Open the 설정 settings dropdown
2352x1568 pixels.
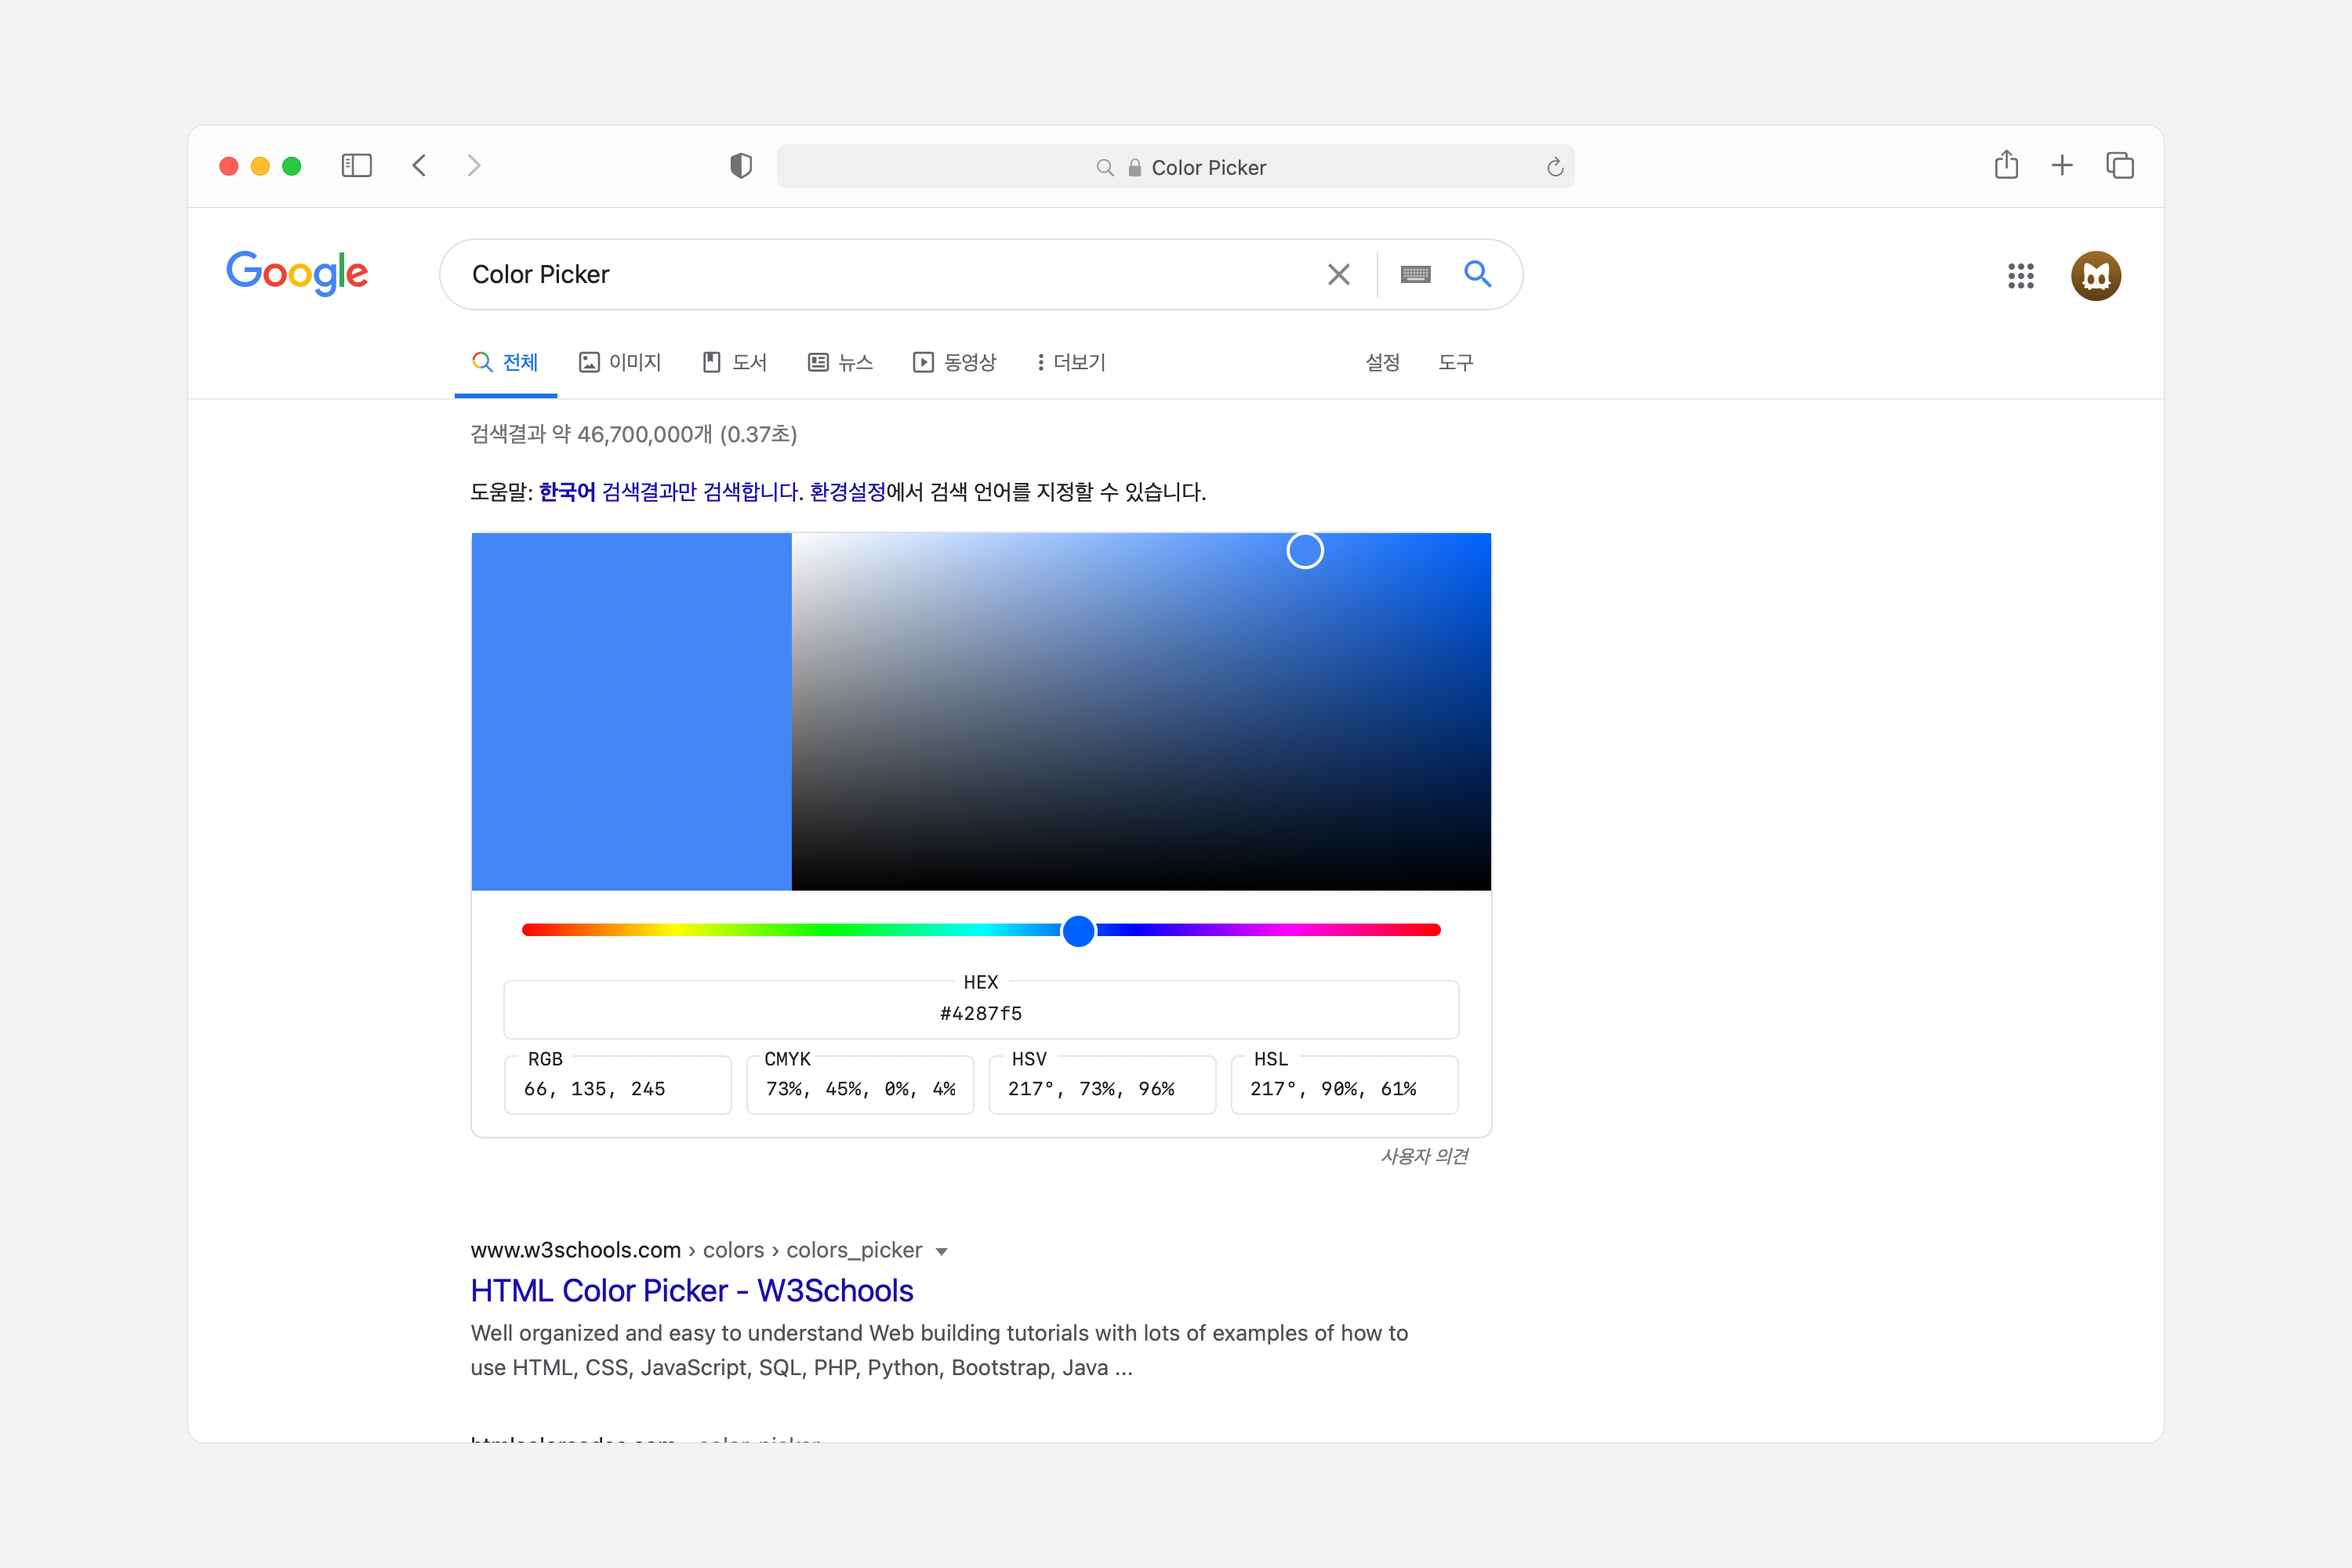pyautogui.click(x=1383, y=362)
